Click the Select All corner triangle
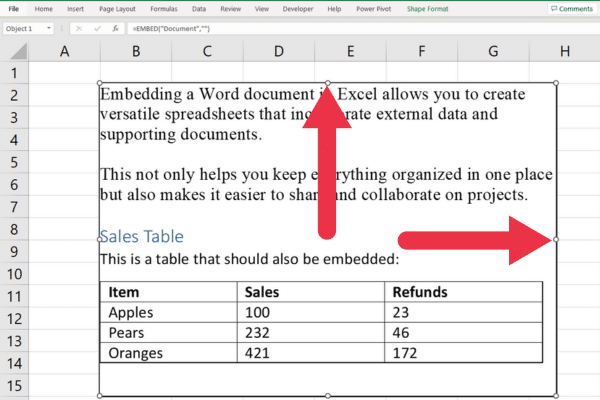Screen dimensions: 600x400 point(18,51)
